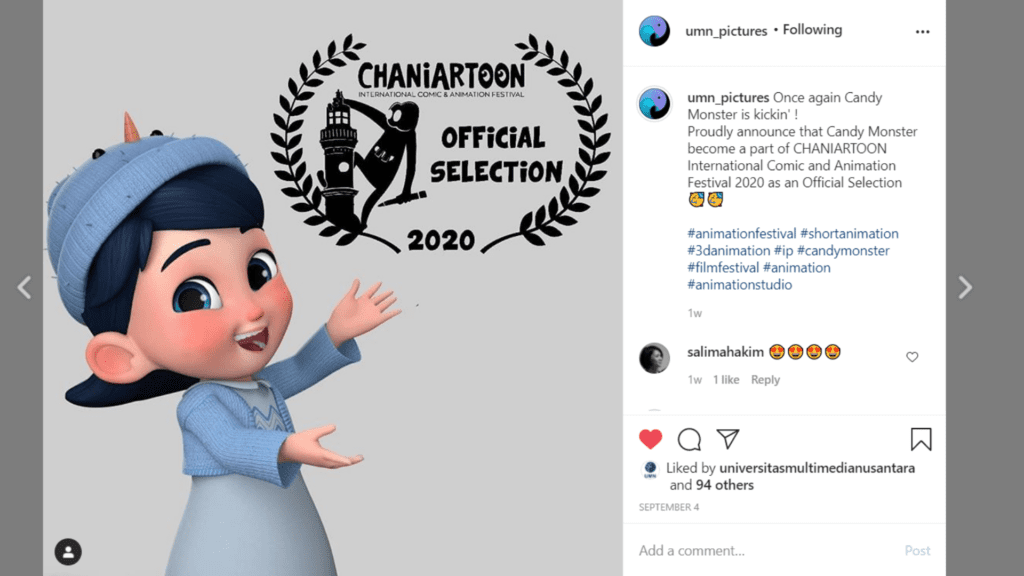Viewport: 1024px width, 576px height.
Task: View the 94 others who liked
Action: point(724,485)
